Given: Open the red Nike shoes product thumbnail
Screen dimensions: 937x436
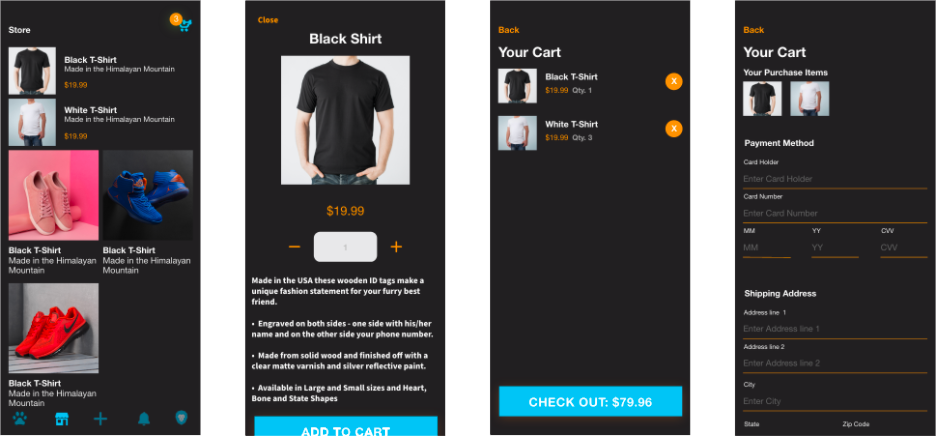Looking at the screenshot, I should coord(53,328).
